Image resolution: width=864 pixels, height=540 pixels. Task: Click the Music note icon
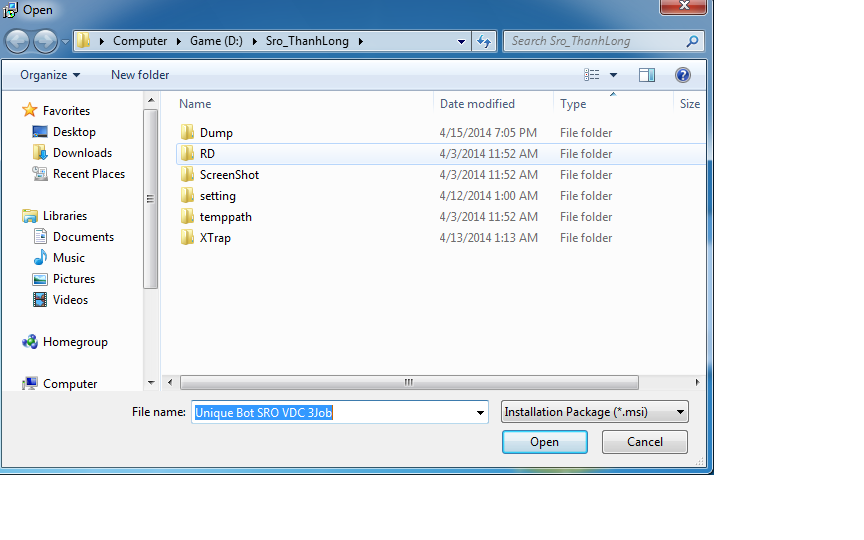(40, 257)
